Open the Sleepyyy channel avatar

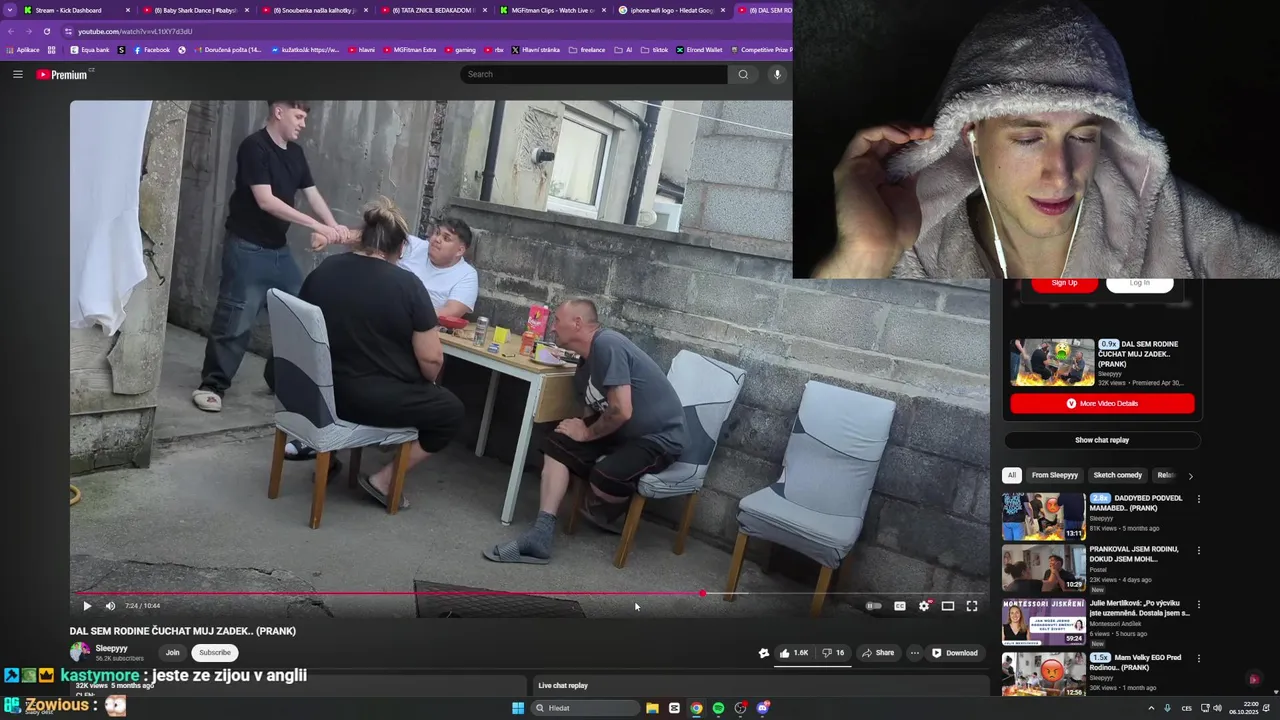[79, 652]
